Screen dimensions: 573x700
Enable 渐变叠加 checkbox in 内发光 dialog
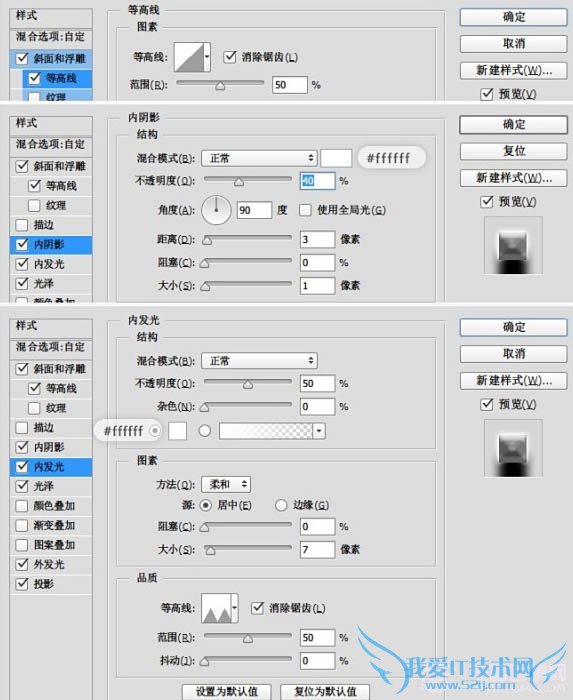(22, 525)
